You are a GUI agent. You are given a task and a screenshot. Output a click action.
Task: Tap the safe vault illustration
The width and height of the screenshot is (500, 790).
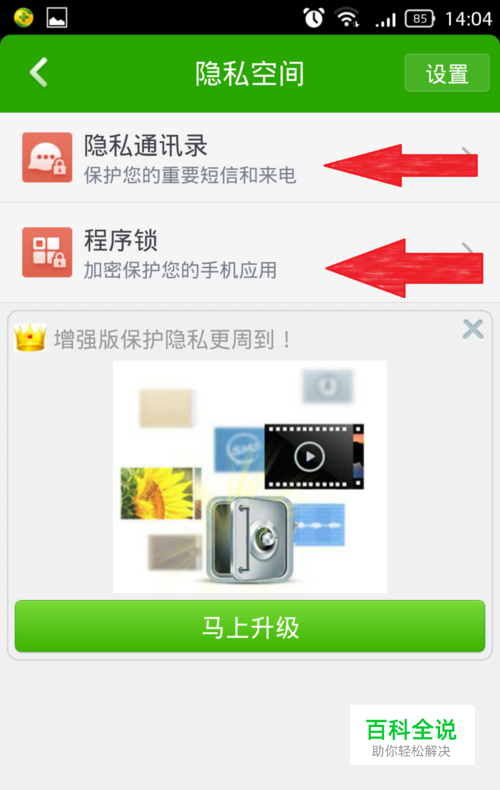click(x=250, y=540)
